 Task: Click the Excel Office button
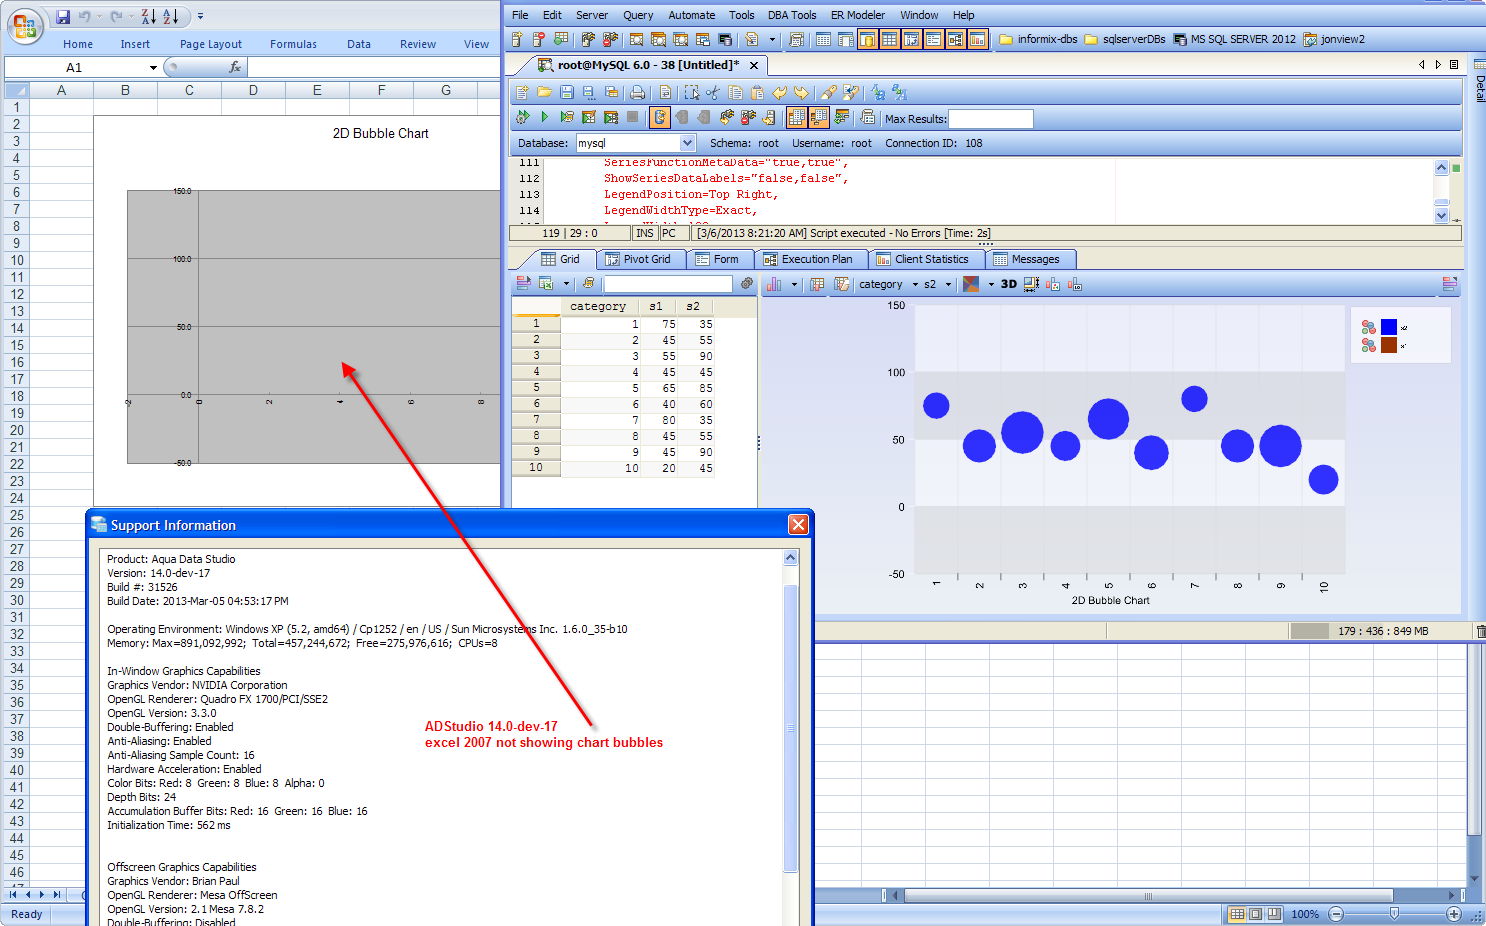pyautogui.click(x=24, y=25)
